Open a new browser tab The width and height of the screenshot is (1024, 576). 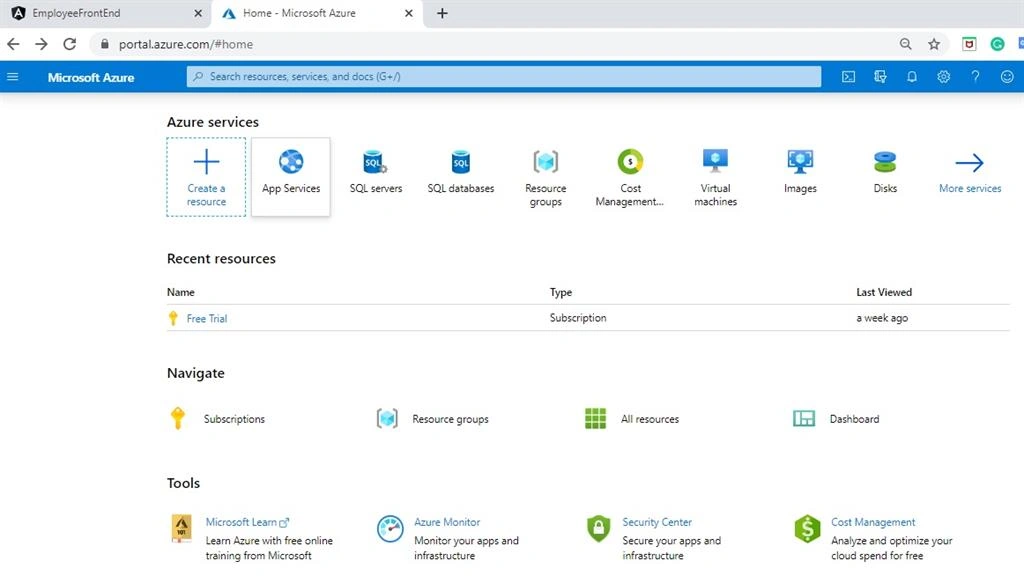(x=442, y=13)
